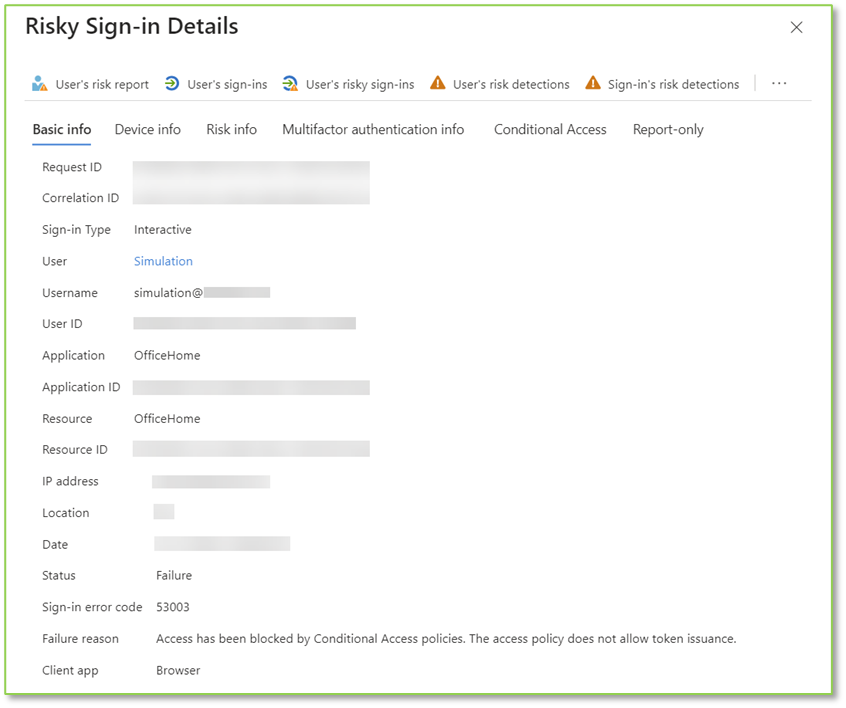Expand the ellipsis for more commands

pyautogui.click(x=779, y=84)
